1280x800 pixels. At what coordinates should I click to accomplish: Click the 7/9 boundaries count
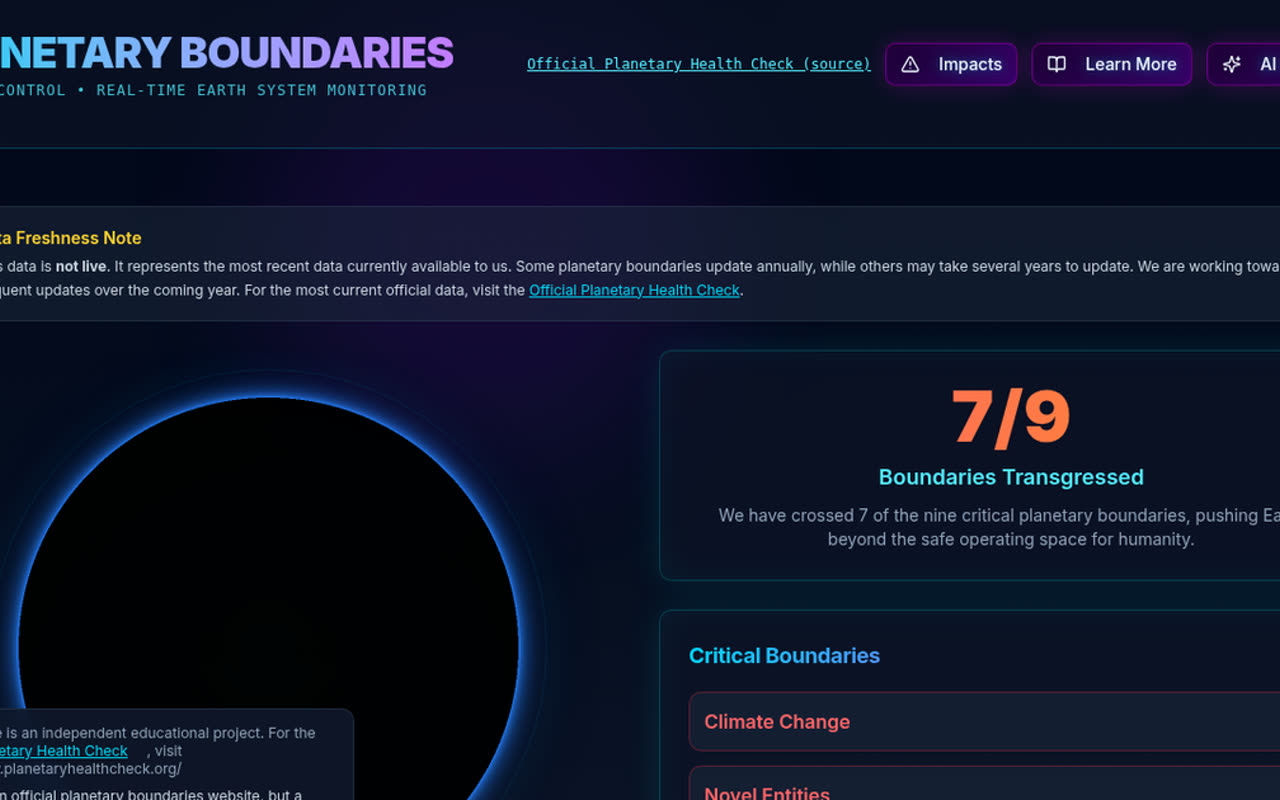pos(1011,417)
